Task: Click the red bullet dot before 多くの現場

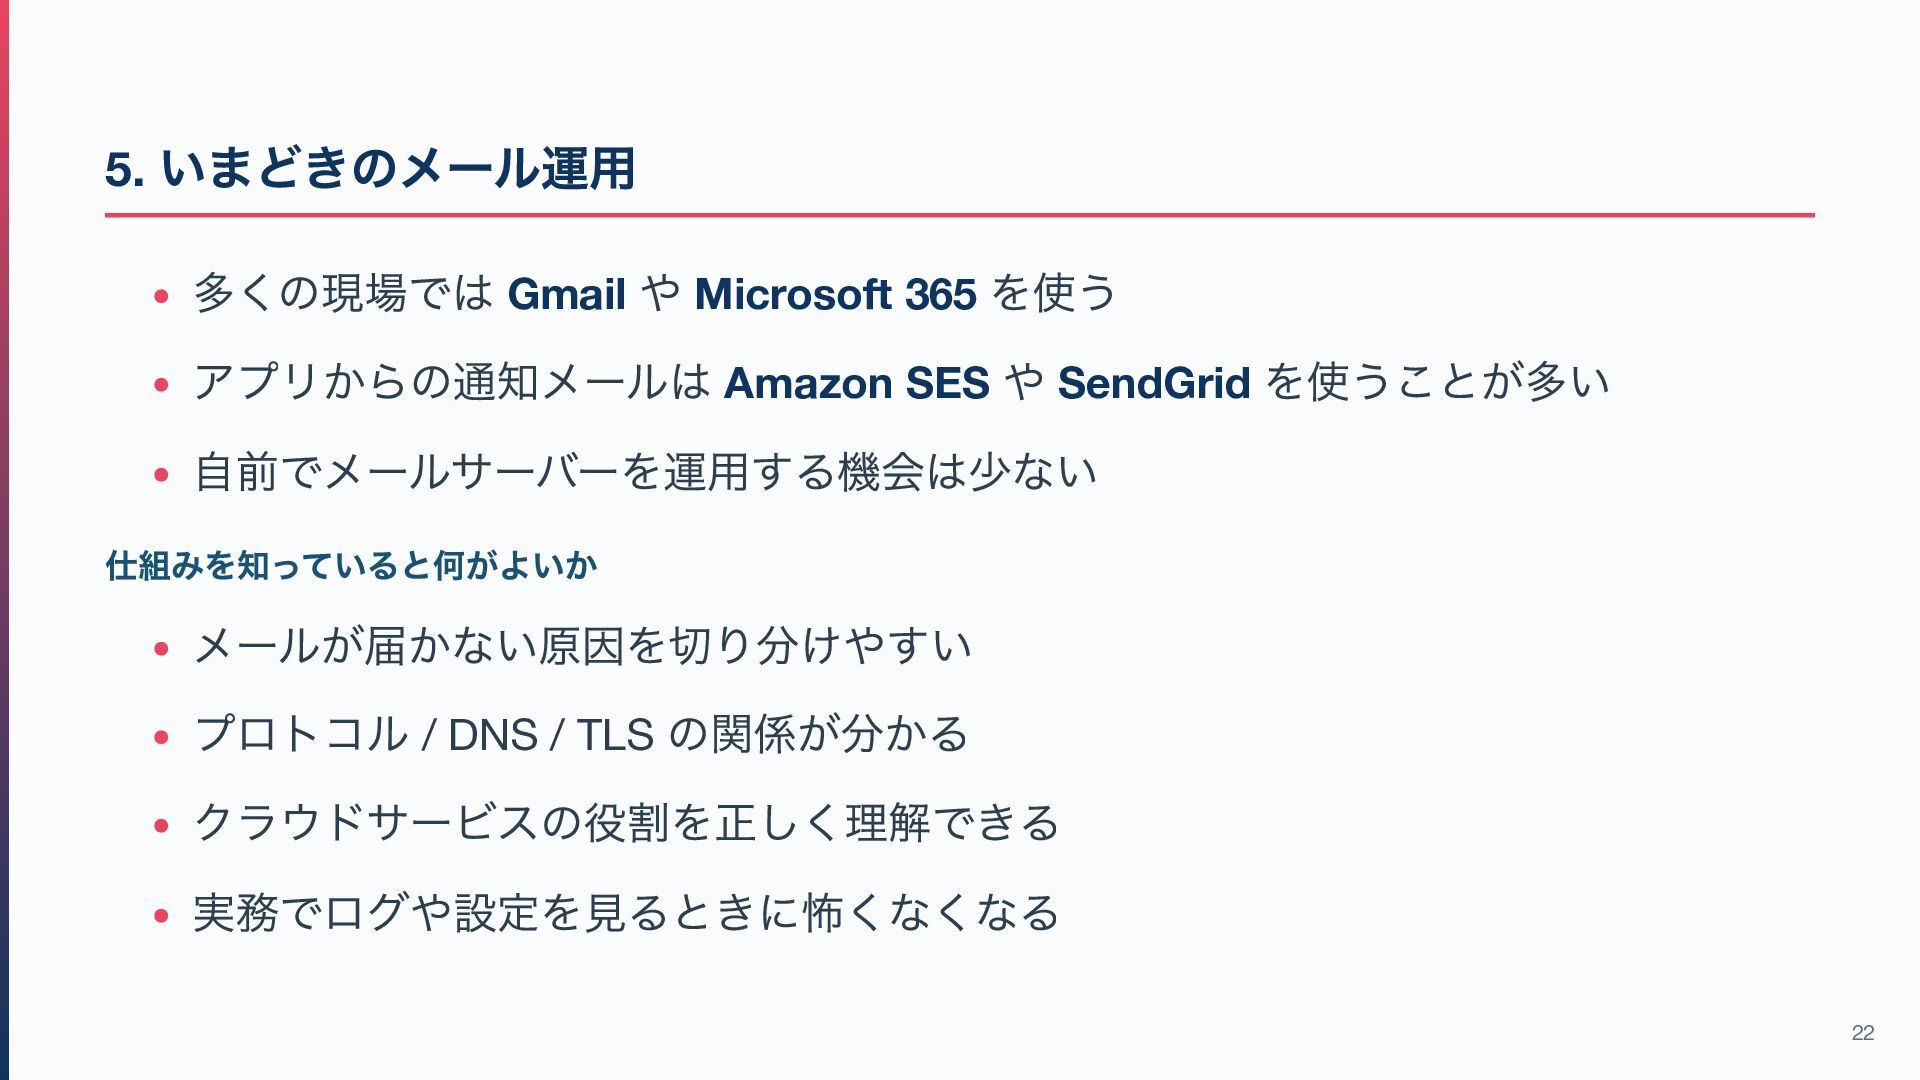Action: [x=161, y=297]
